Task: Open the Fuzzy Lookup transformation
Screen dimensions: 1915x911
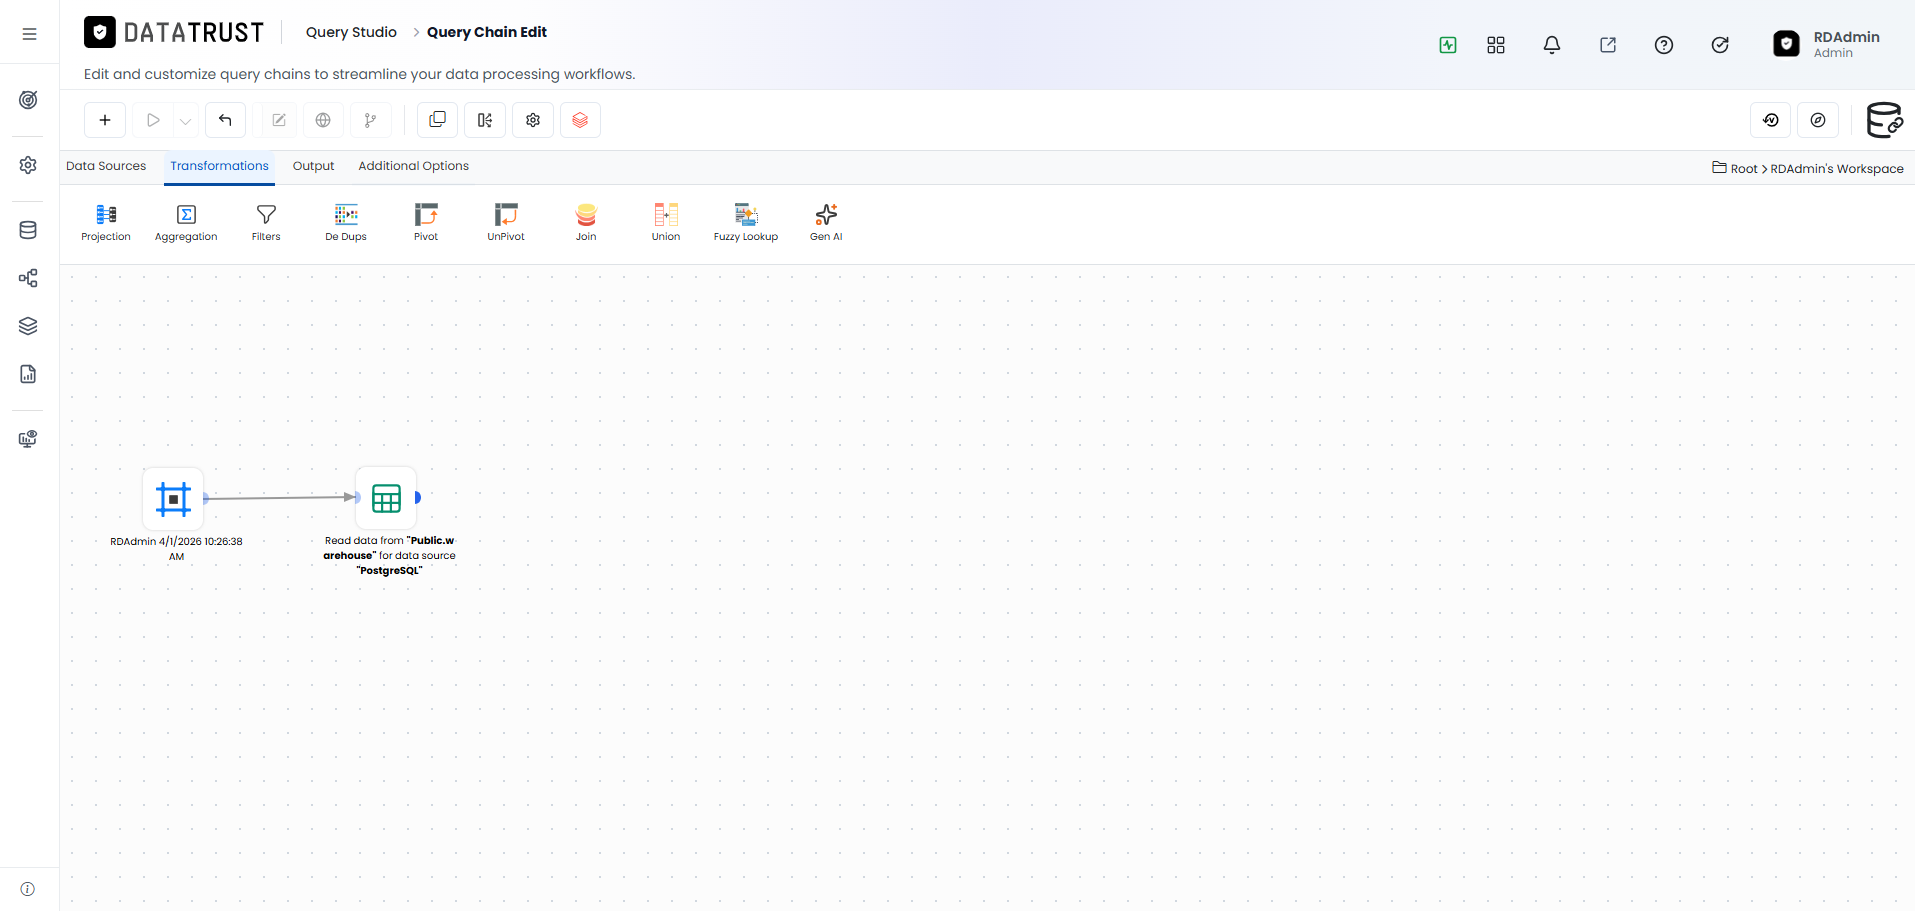Action: point(746,222)
